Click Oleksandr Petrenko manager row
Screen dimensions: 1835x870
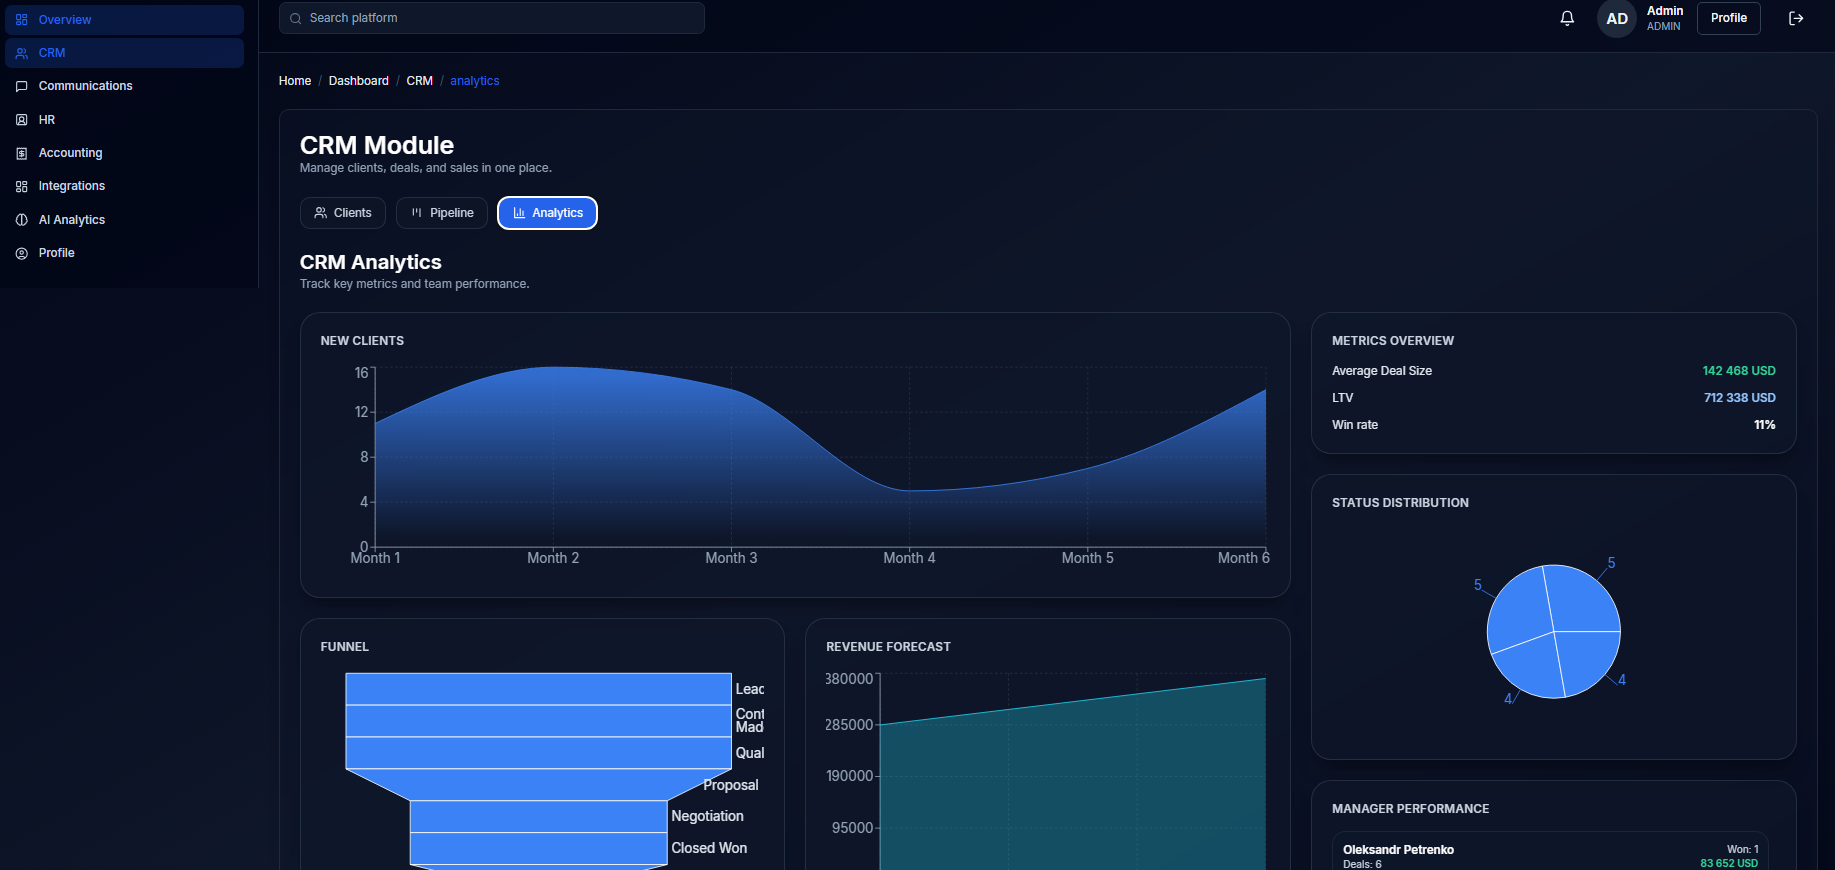pyautogui.click(x=1550, y=852)
